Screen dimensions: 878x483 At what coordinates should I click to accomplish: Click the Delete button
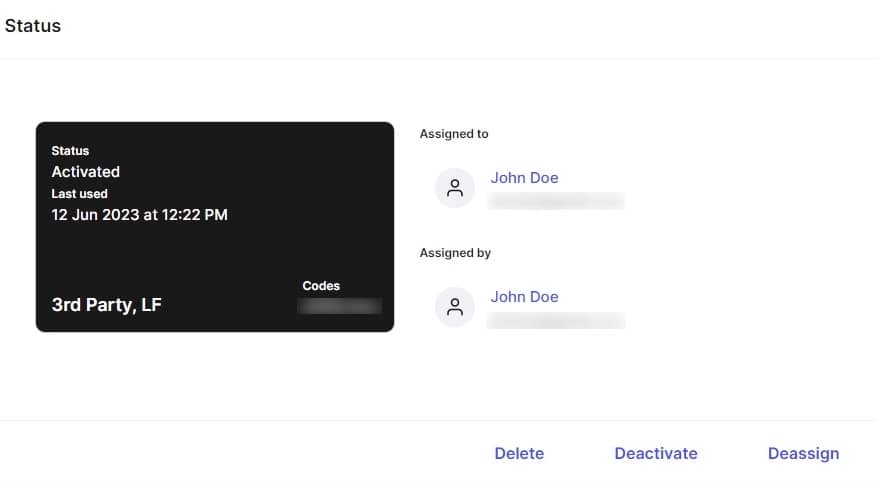pos(519,453)
